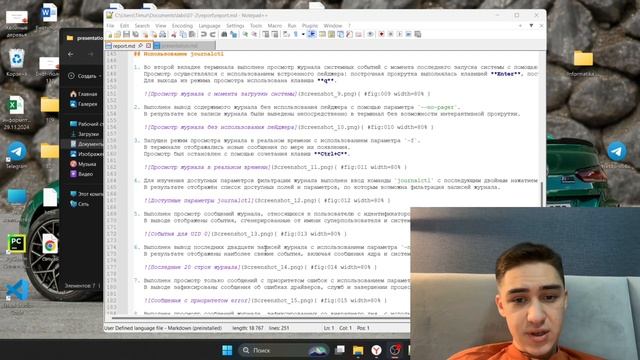Save the current document via toolbar
The width and height of the screenshot is (640, 360).
point(127,34)
